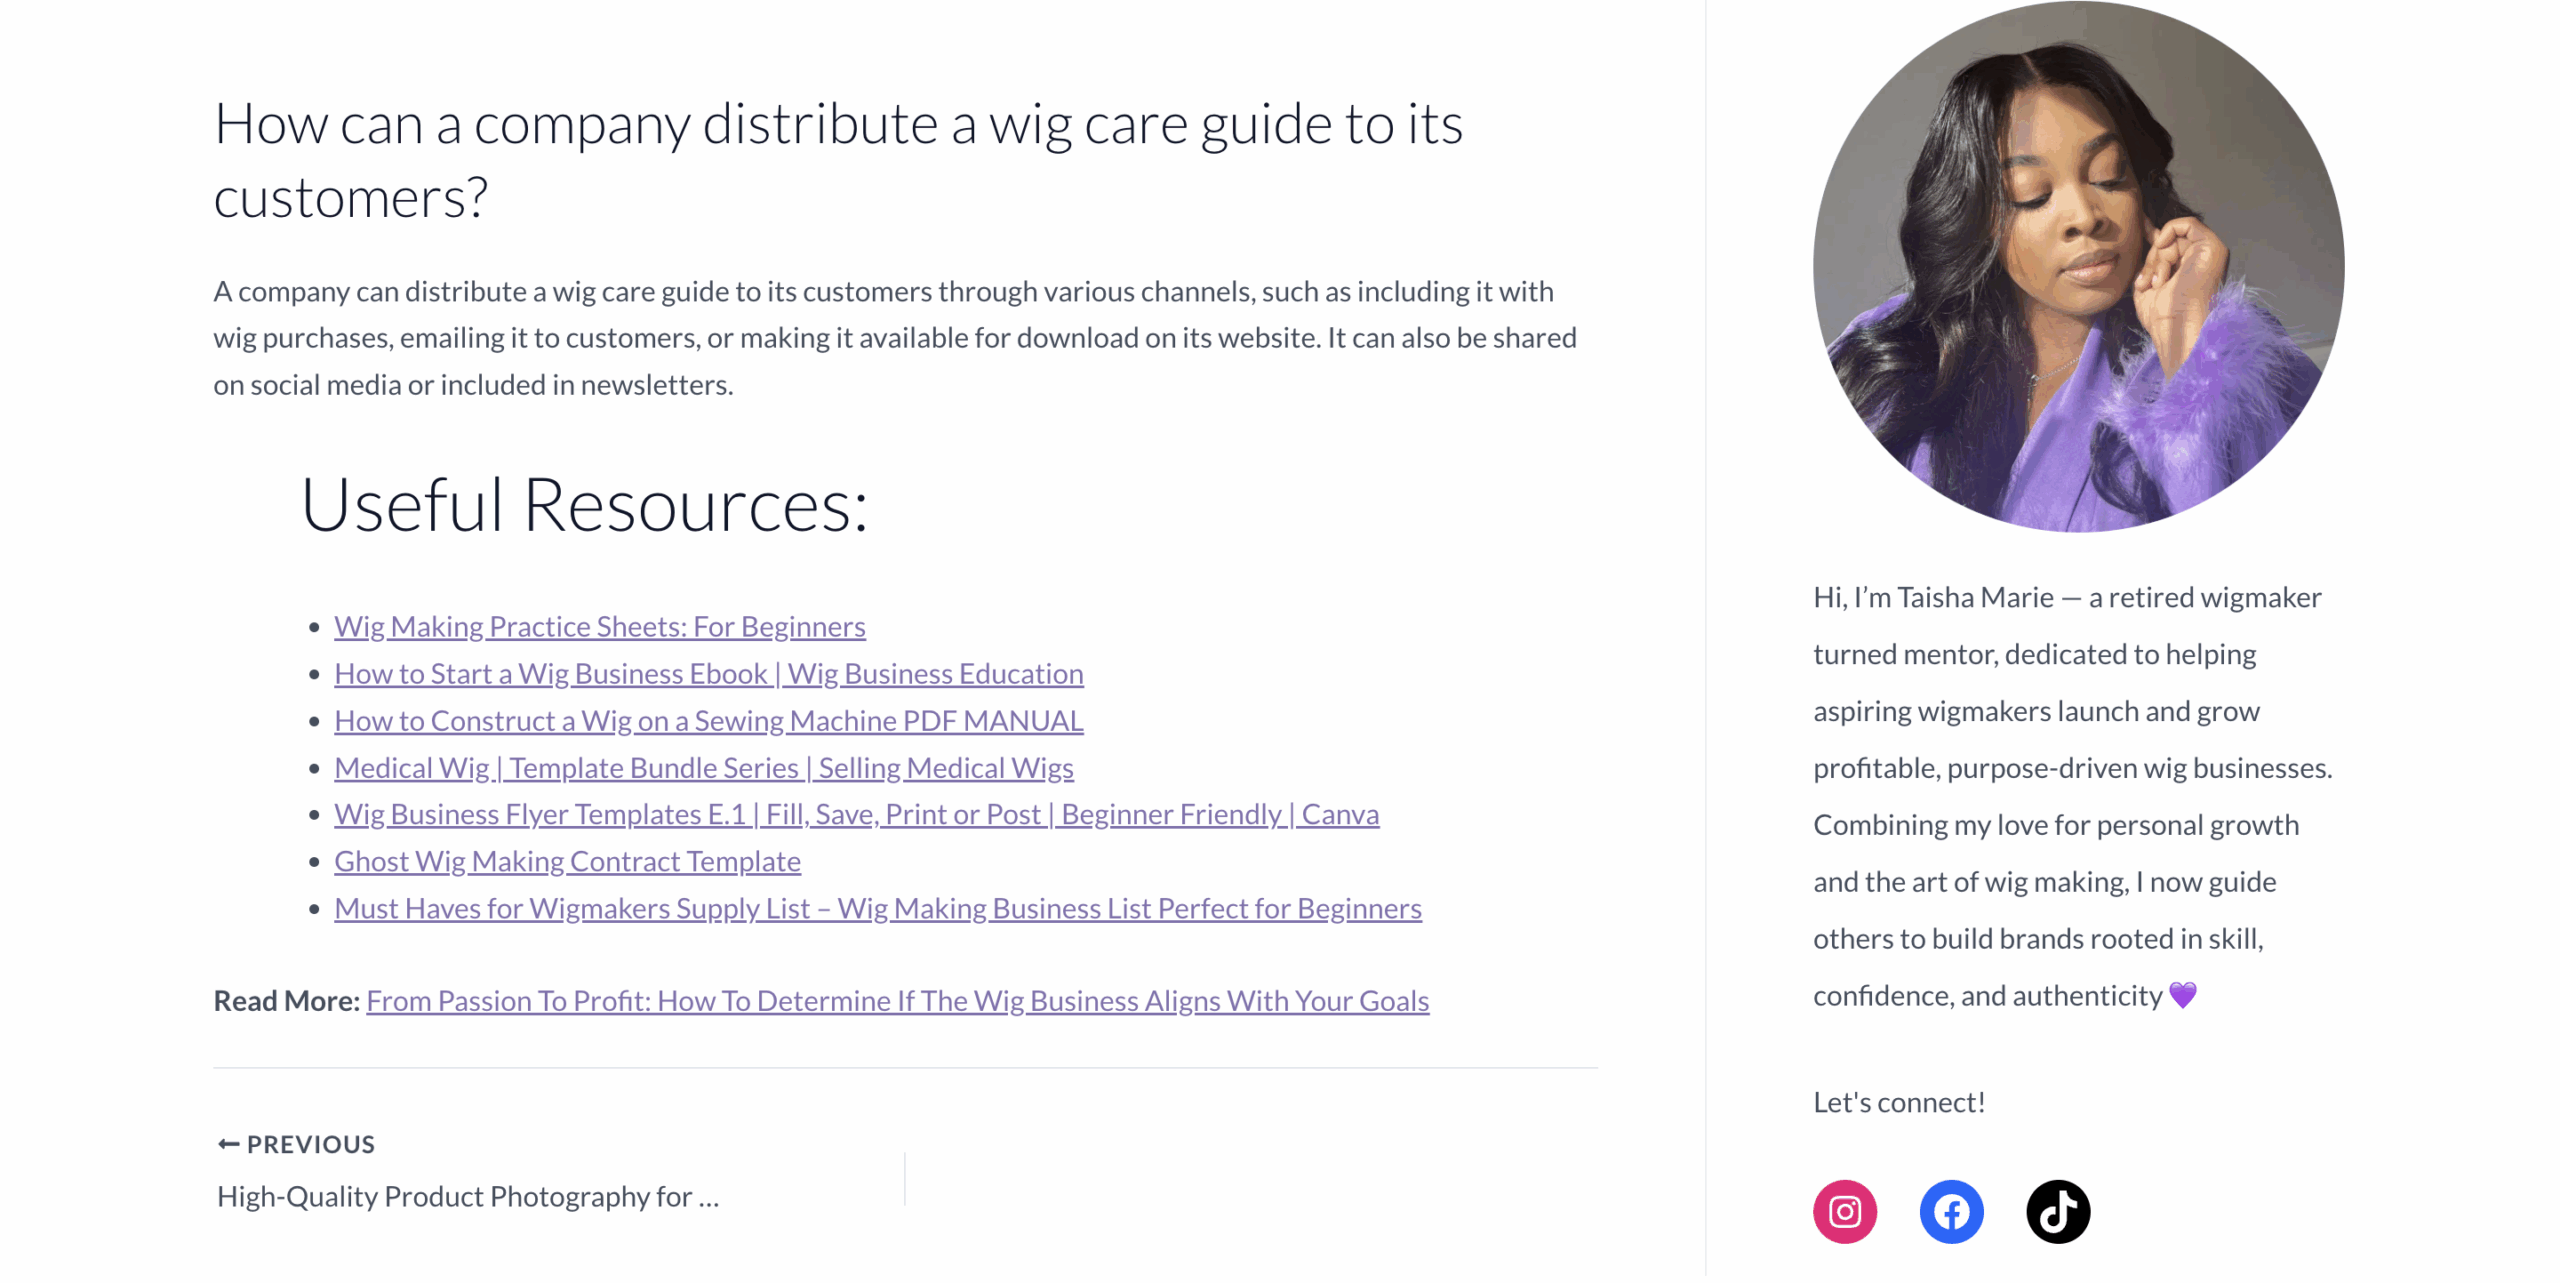Open Ghost Wig Making Contract Template link

[x=567, y=861]
